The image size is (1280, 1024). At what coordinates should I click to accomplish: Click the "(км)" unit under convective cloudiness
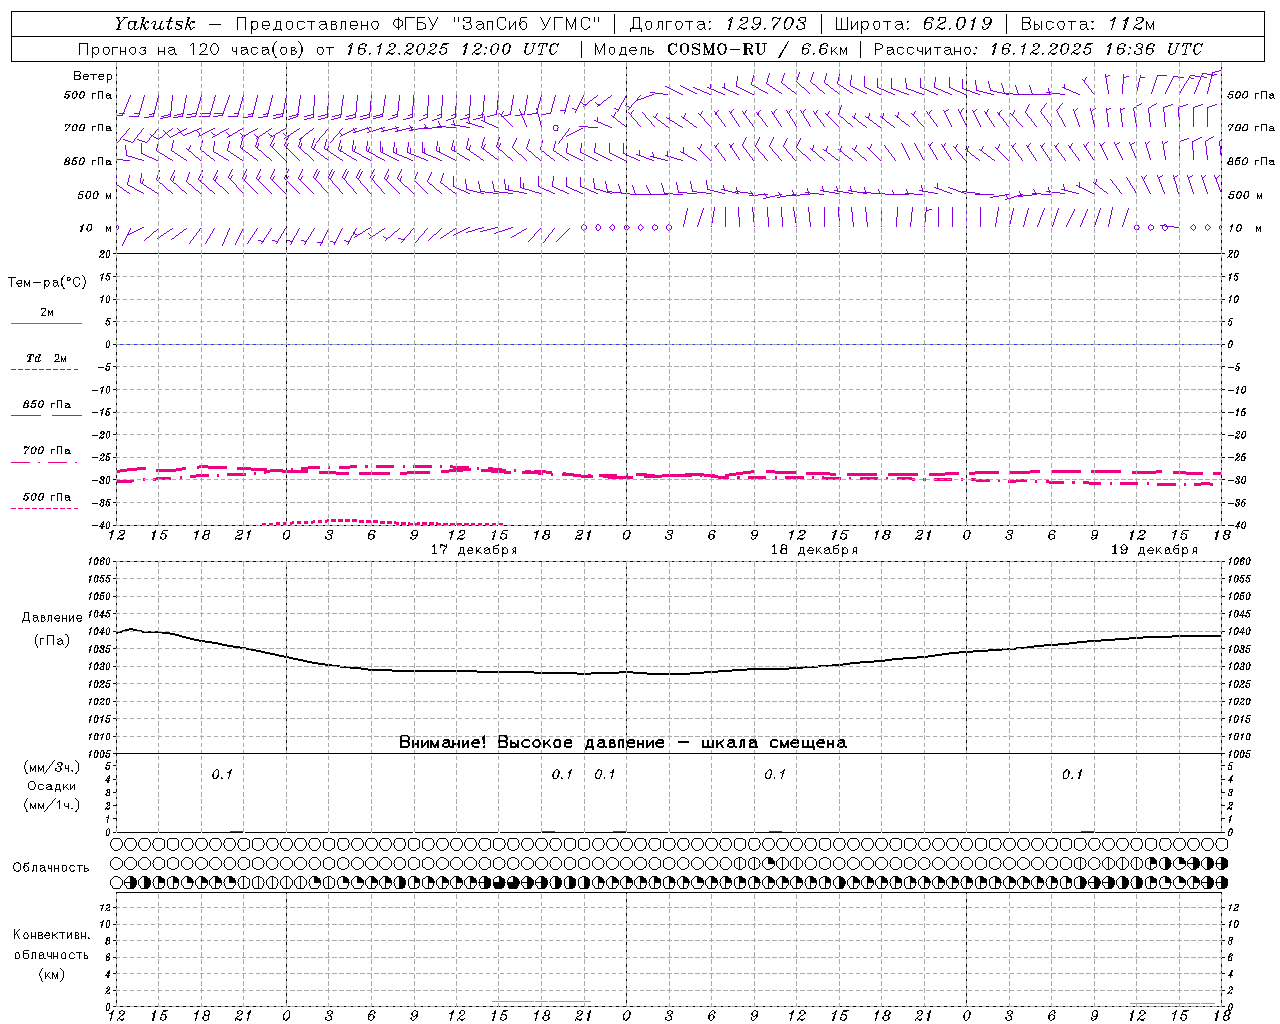pos(51,974)
